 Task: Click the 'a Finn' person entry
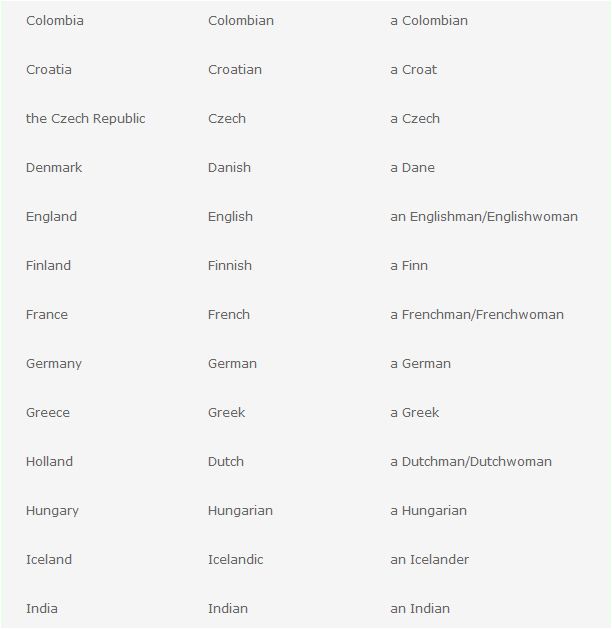[409, 266]
